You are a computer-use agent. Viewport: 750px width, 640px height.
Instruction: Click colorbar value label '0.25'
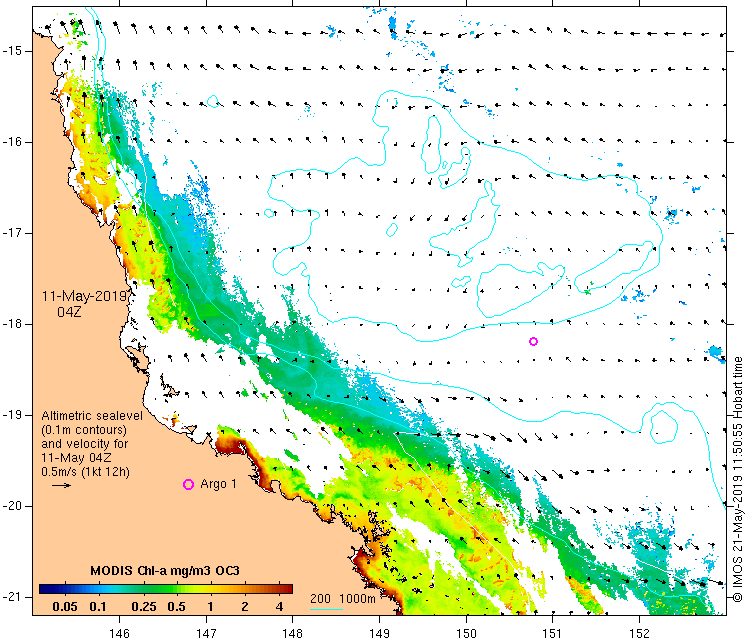[x=144, y=607]
